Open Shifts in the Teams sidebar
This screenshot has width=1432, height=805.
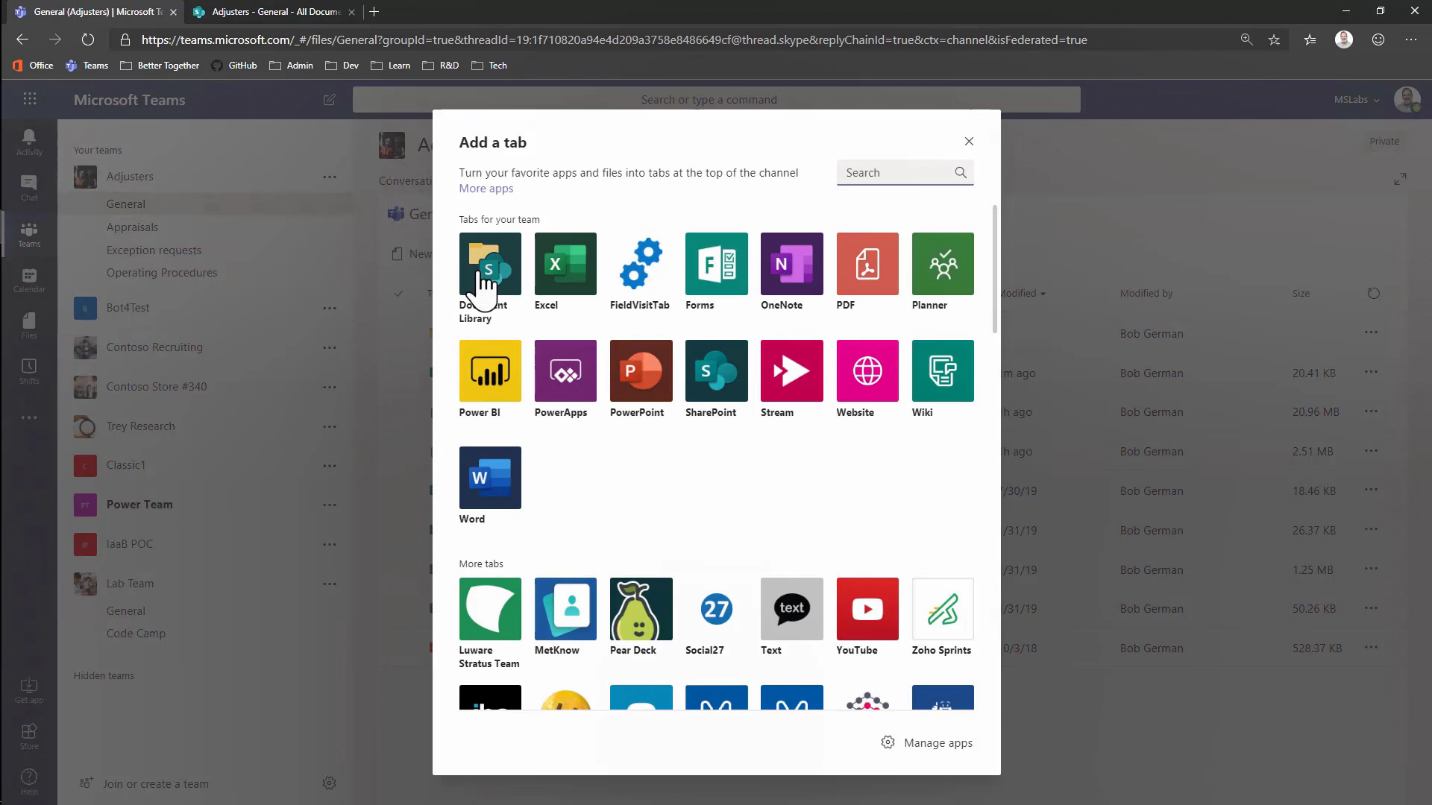(29, 371)
